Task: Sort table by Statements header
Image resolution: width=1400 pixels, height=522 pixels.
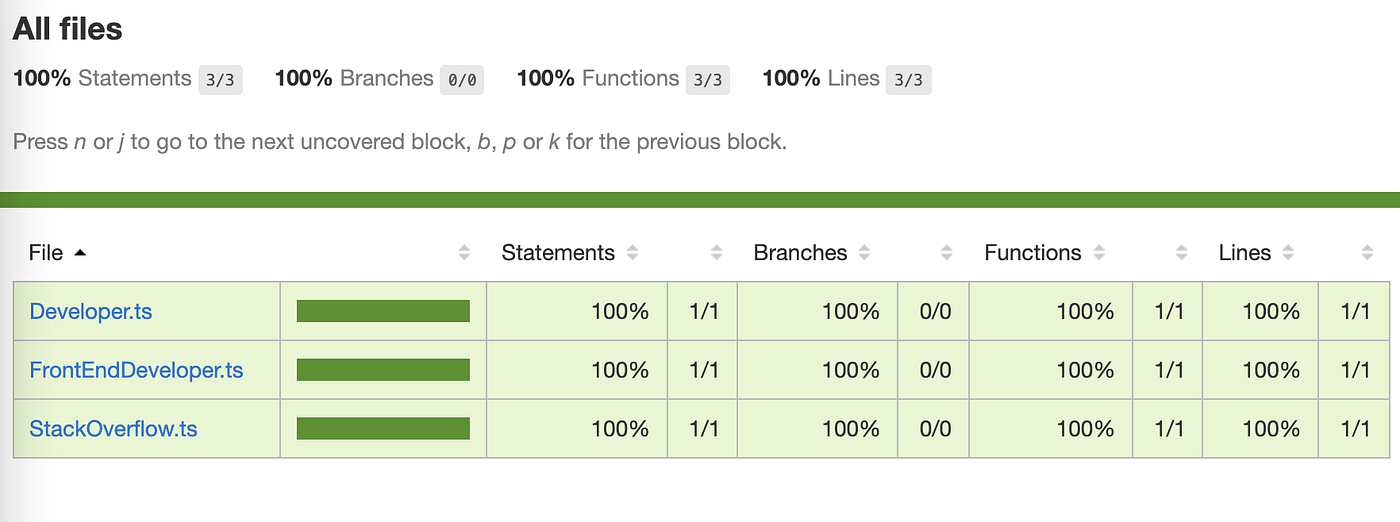Action: click(558, 253)
